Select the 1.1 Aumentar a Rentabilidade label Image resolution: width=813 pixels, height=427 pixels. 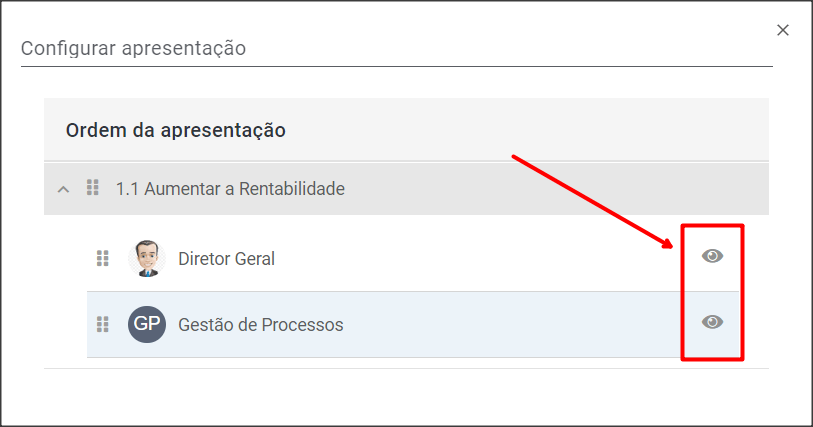(x=230, y=188)
